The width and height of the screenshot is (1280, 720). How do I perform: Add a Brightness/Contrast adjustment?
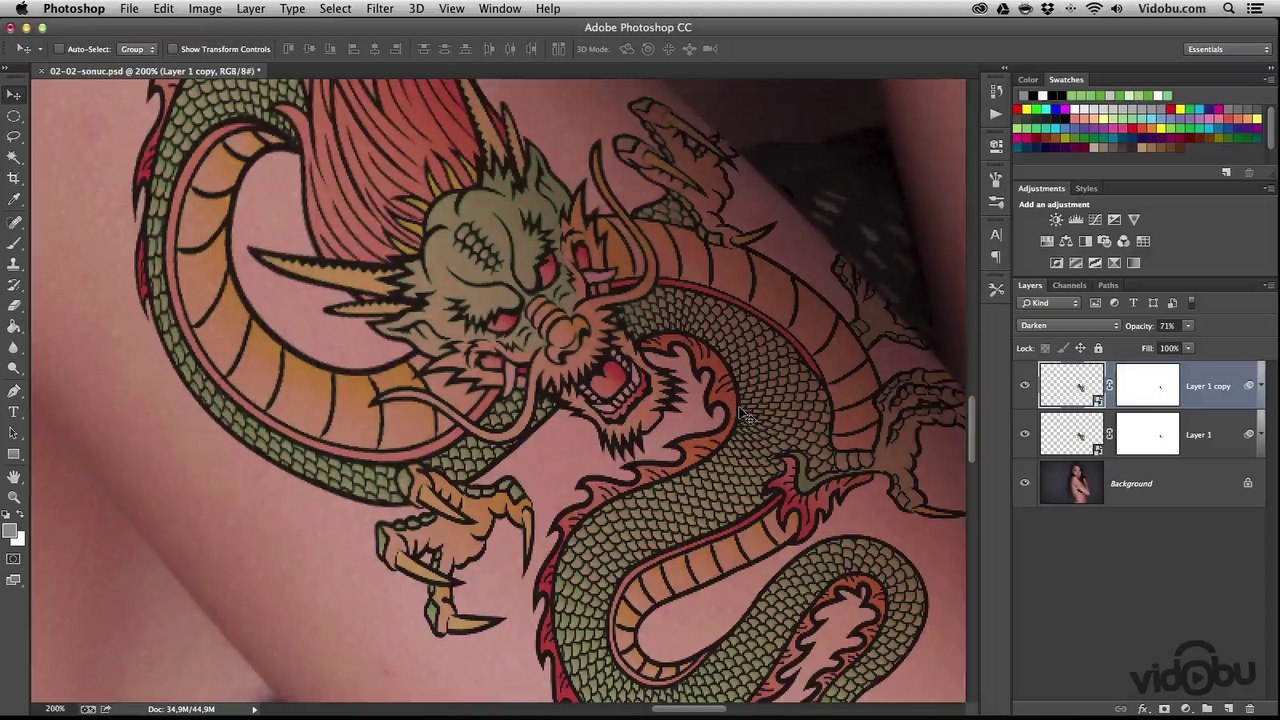(1056, 220)
